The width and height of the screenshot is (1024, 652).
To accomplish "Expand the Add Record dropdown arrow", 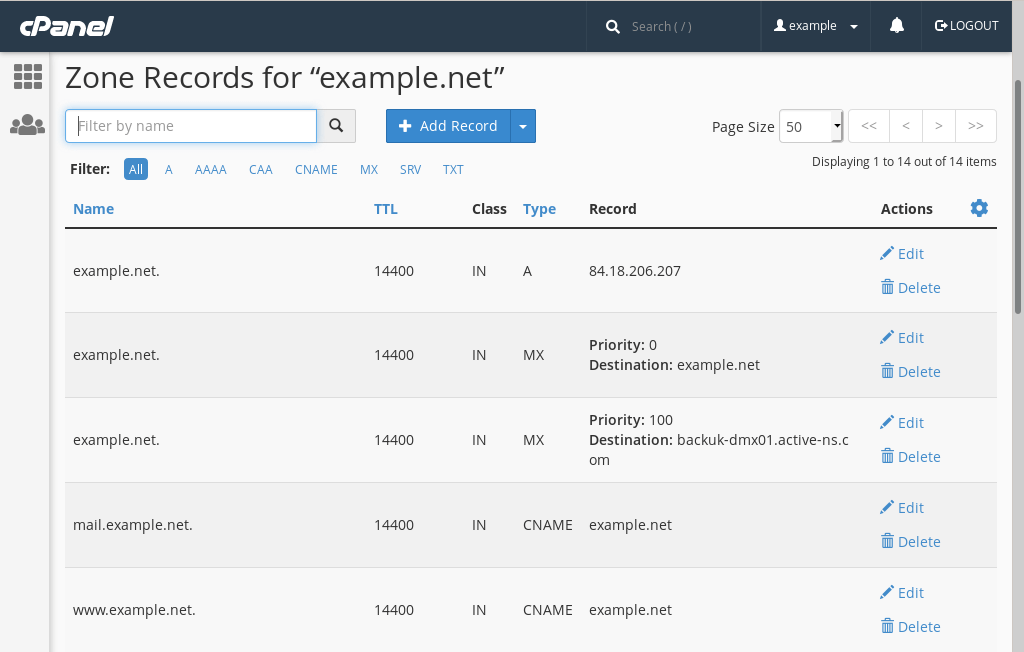I will click(x=523, y=126).
